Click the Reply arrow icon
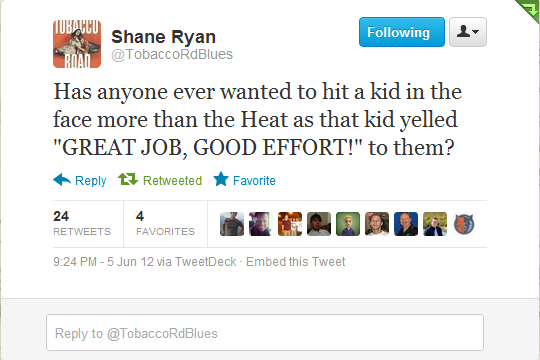The width and height of the screenshot is (540, 360). pos(62,179)
